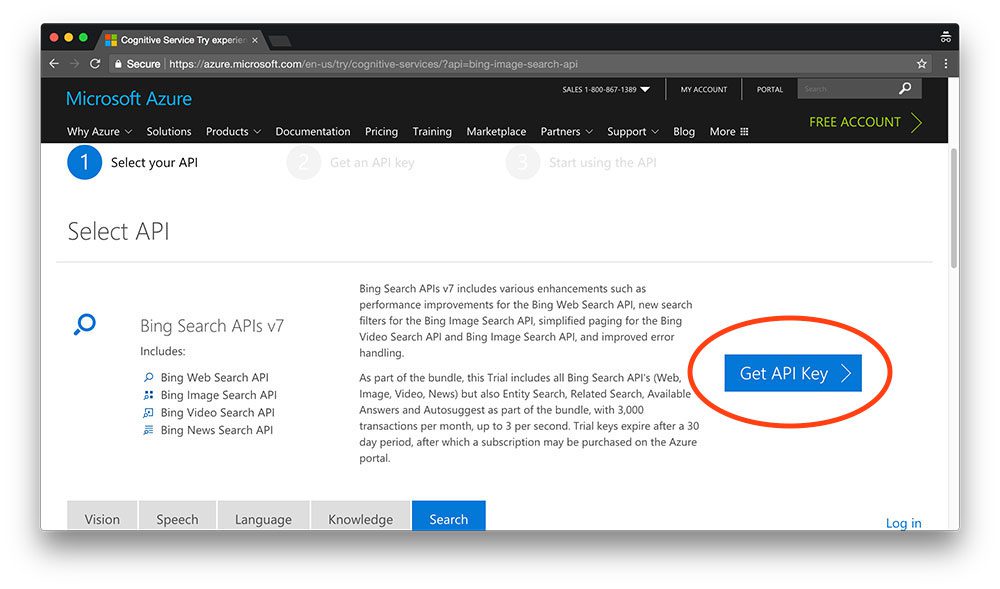Viewport: 1000px width, 589px height.
Task: Click the page vertical scrollbar
Action: (x=953, y=208)
